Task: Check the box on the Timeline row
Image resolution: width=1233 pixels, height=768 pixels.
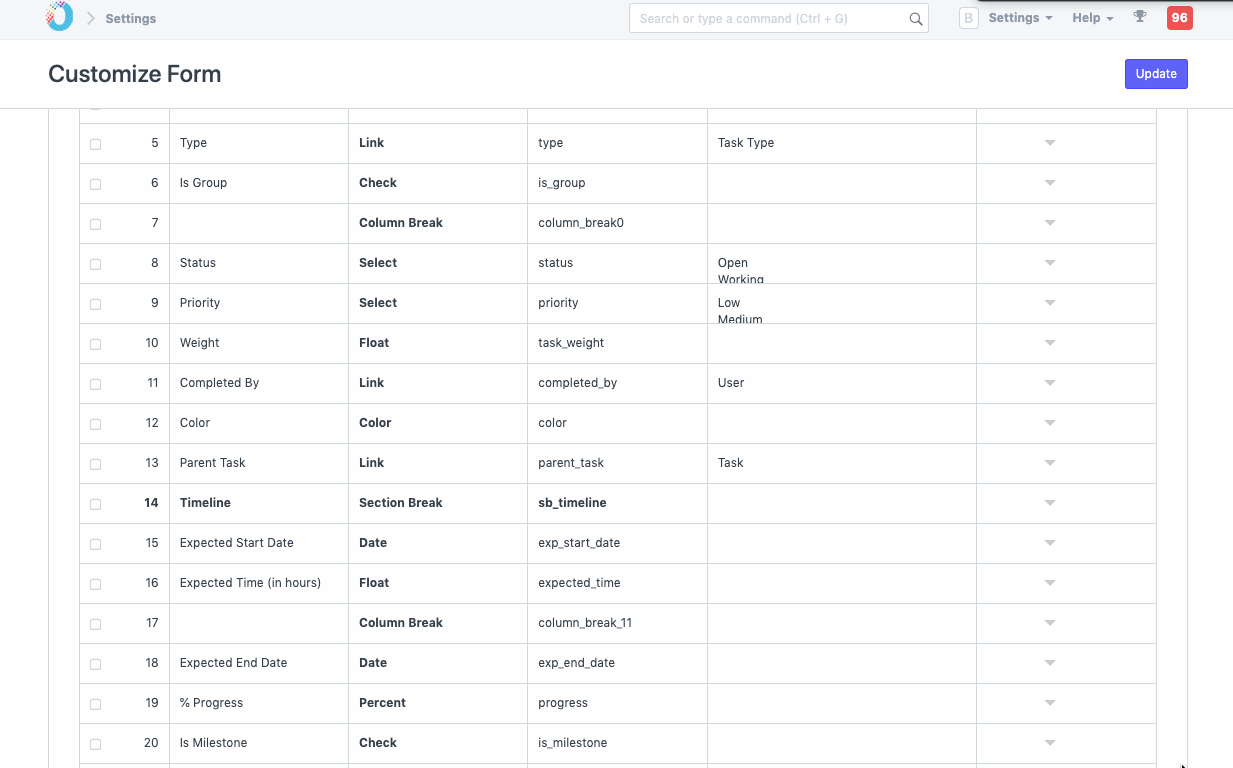Action: pyautogui.click(x=96, y=504)
